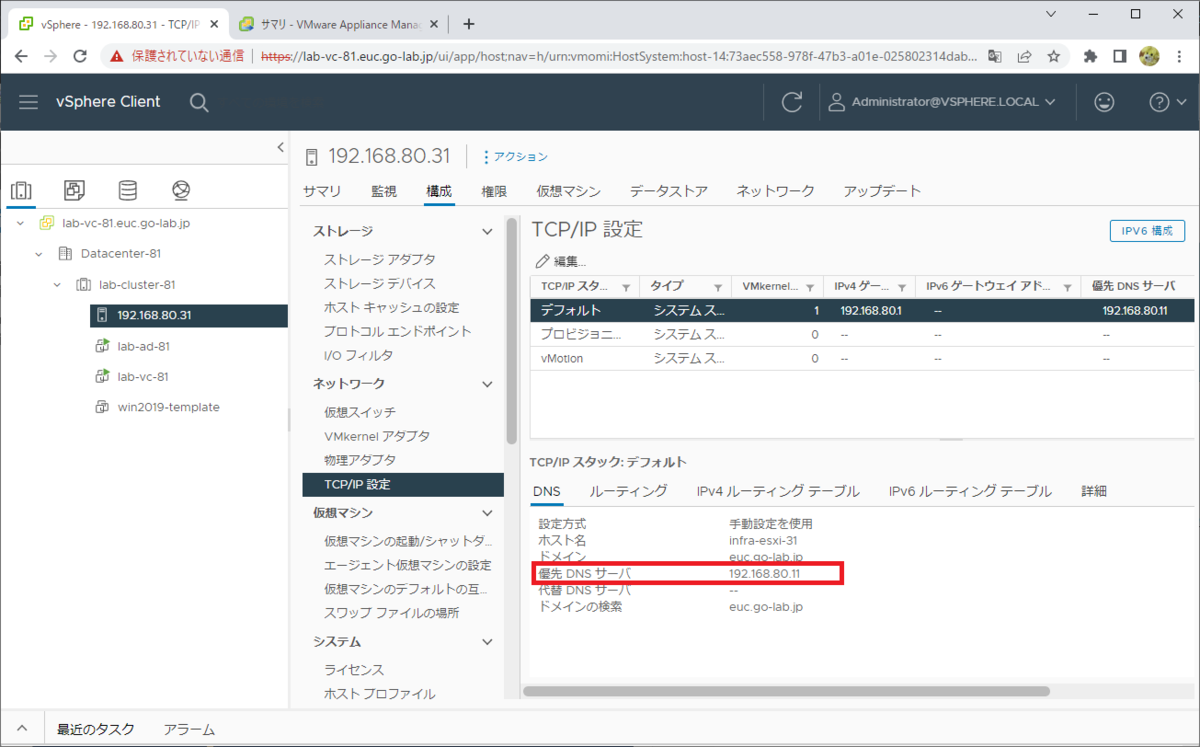This screenshot has height=747, width=1200.
Task: Expand the bottom tasks panel chevron
Action: [23, 730]
